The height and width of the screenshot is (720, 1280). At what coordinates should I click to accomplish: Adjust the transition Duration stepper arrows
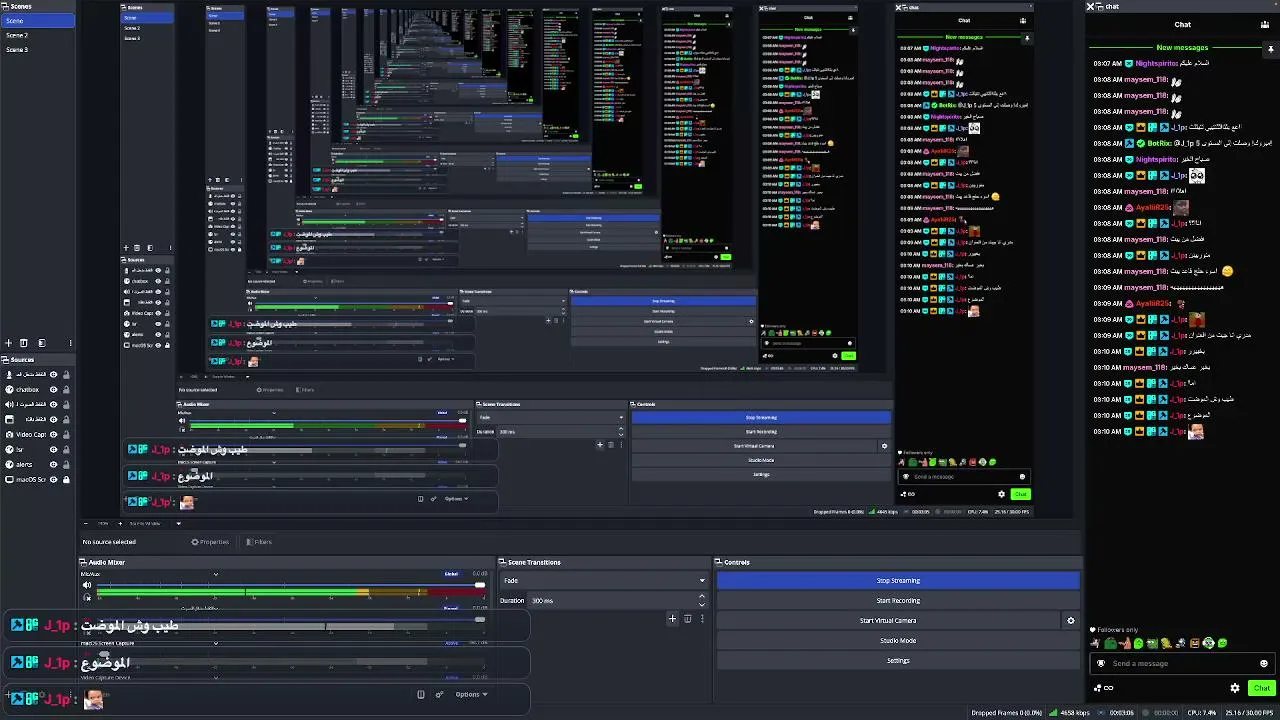(702, 600)
